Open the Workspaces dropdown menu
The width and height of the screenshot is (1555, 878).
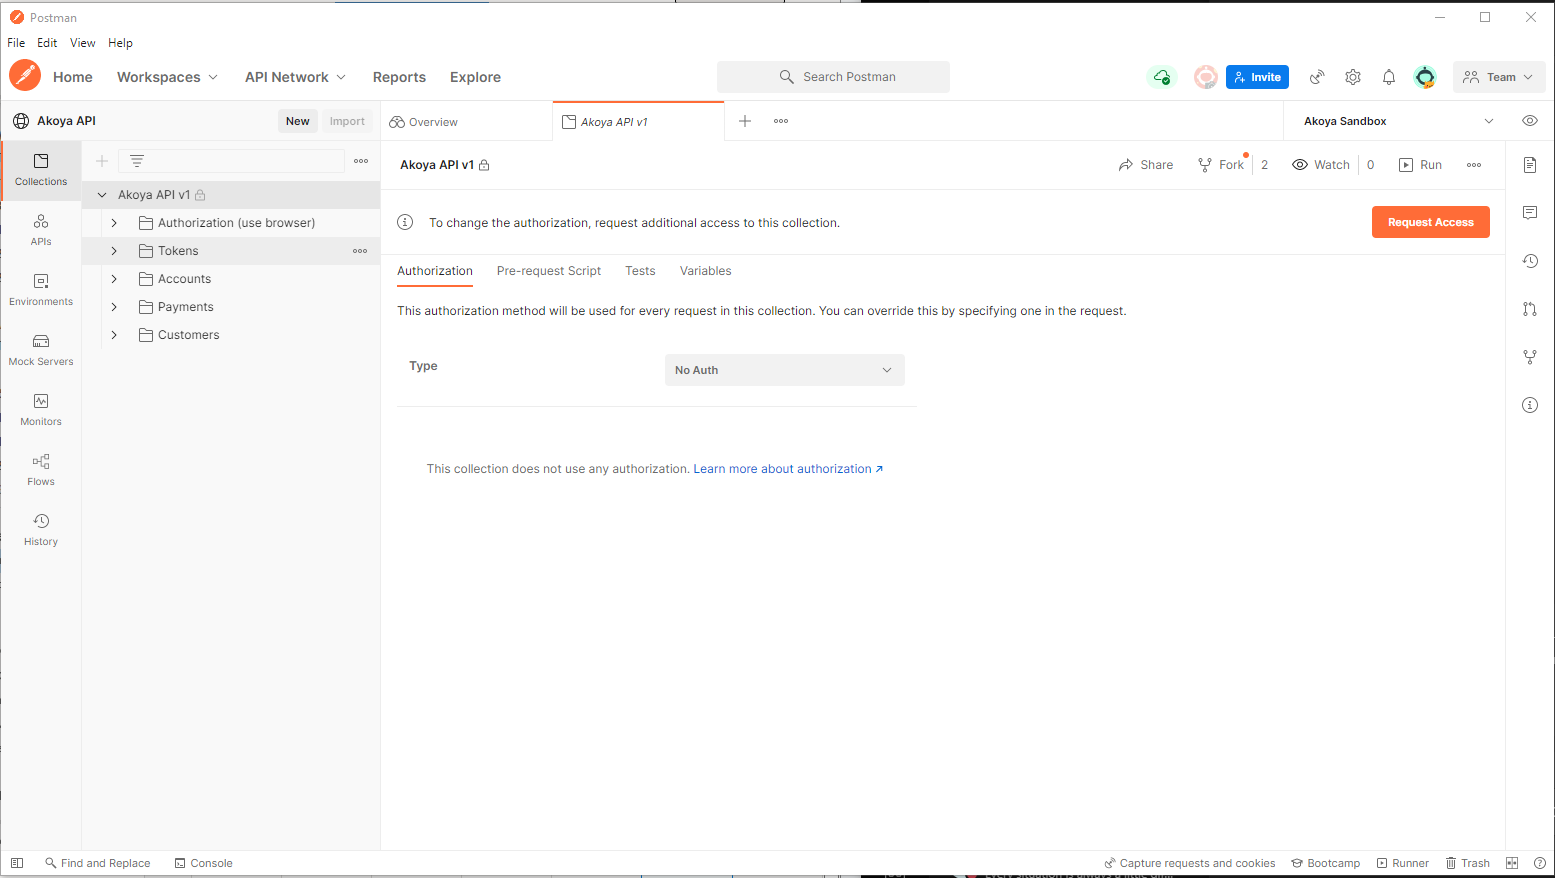point(167,77)
